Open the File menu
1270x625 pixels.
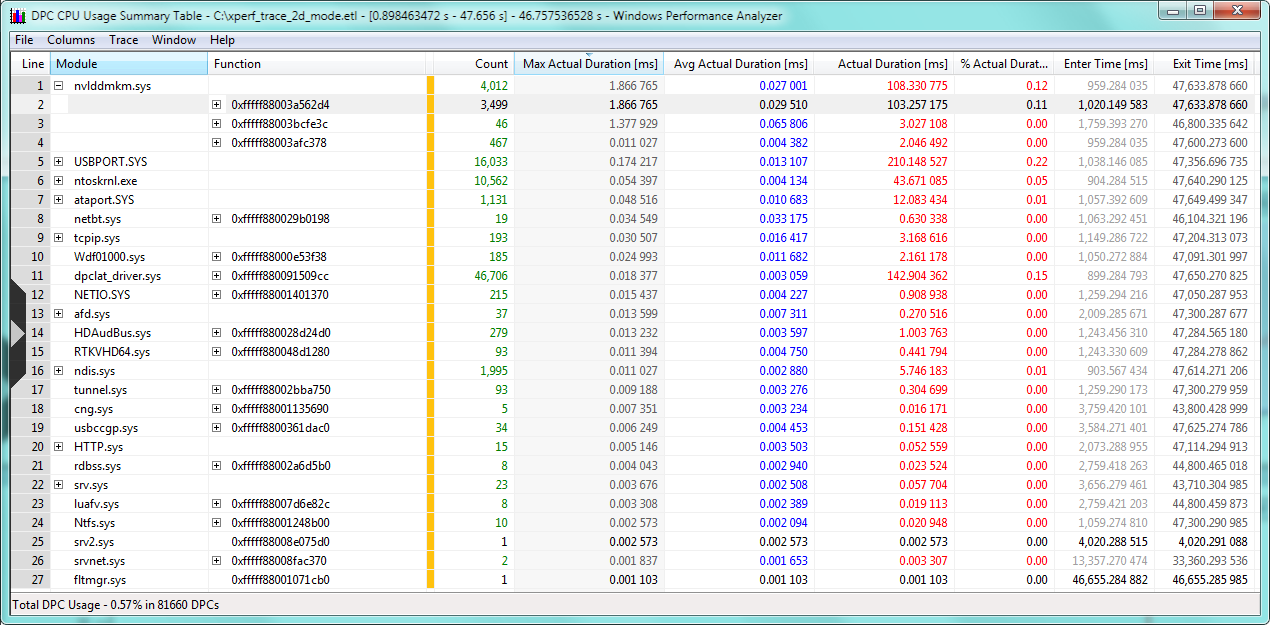24,40
